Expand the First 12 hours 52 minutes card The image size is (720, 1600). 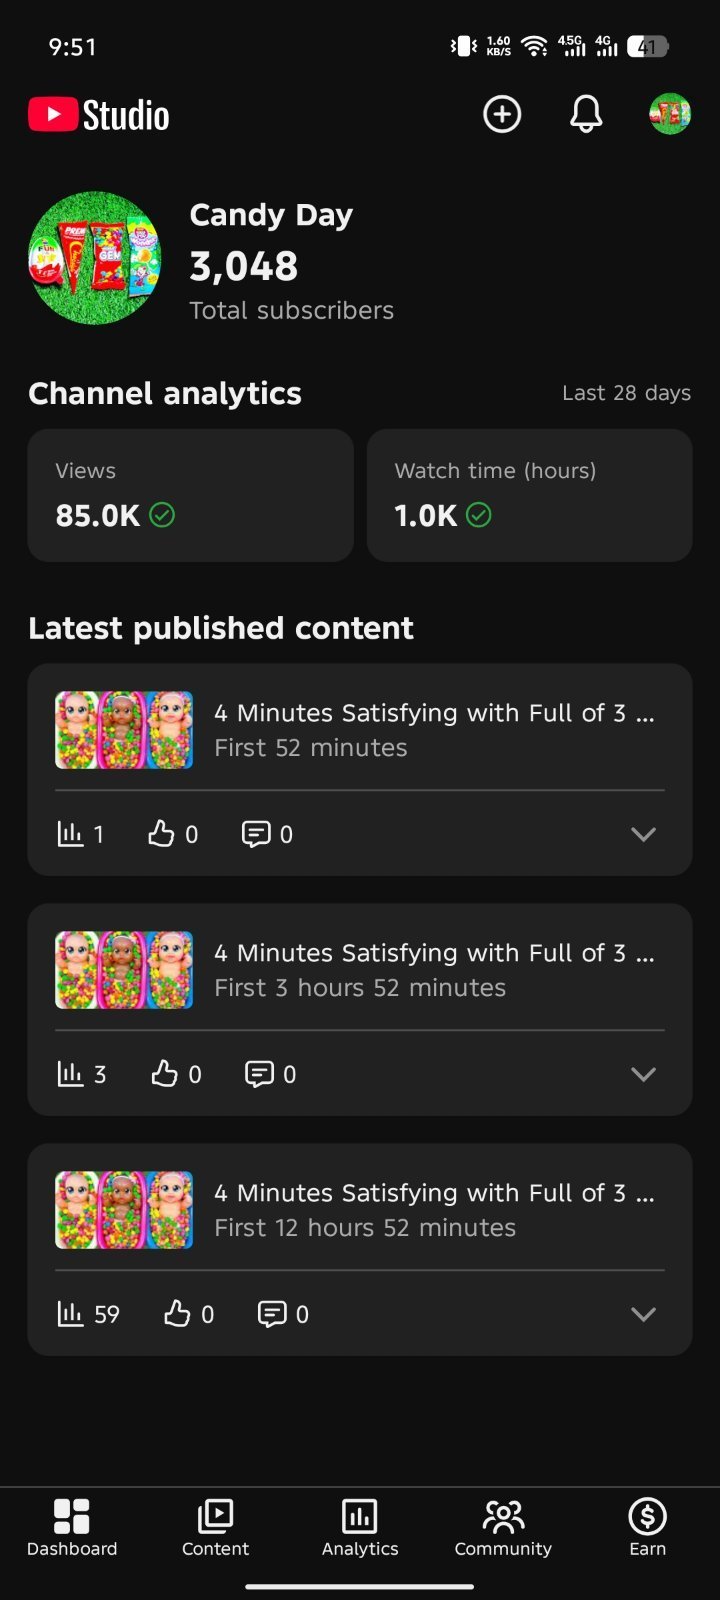tap(643, 1314)
